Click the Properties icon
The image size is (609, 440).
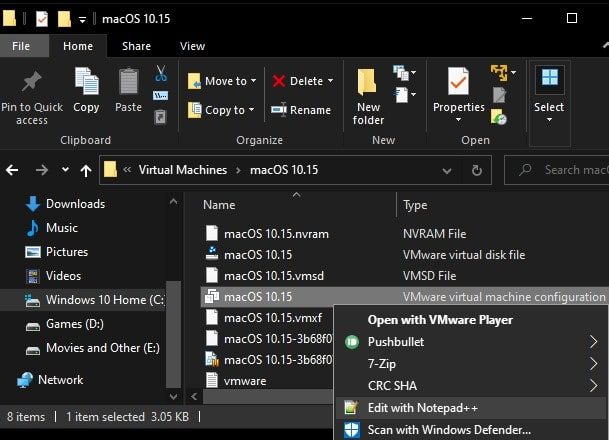(x=458, y=81)
